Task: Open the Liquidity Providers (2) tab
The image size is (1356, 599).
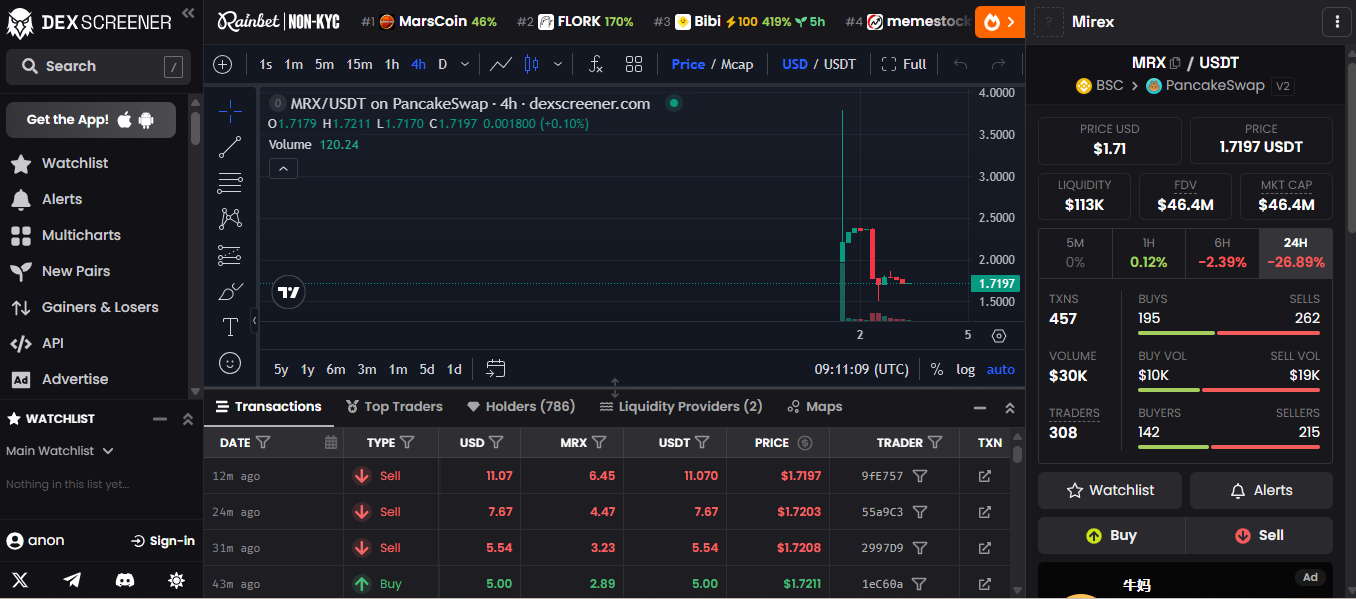Action: [x=681, y=406]
